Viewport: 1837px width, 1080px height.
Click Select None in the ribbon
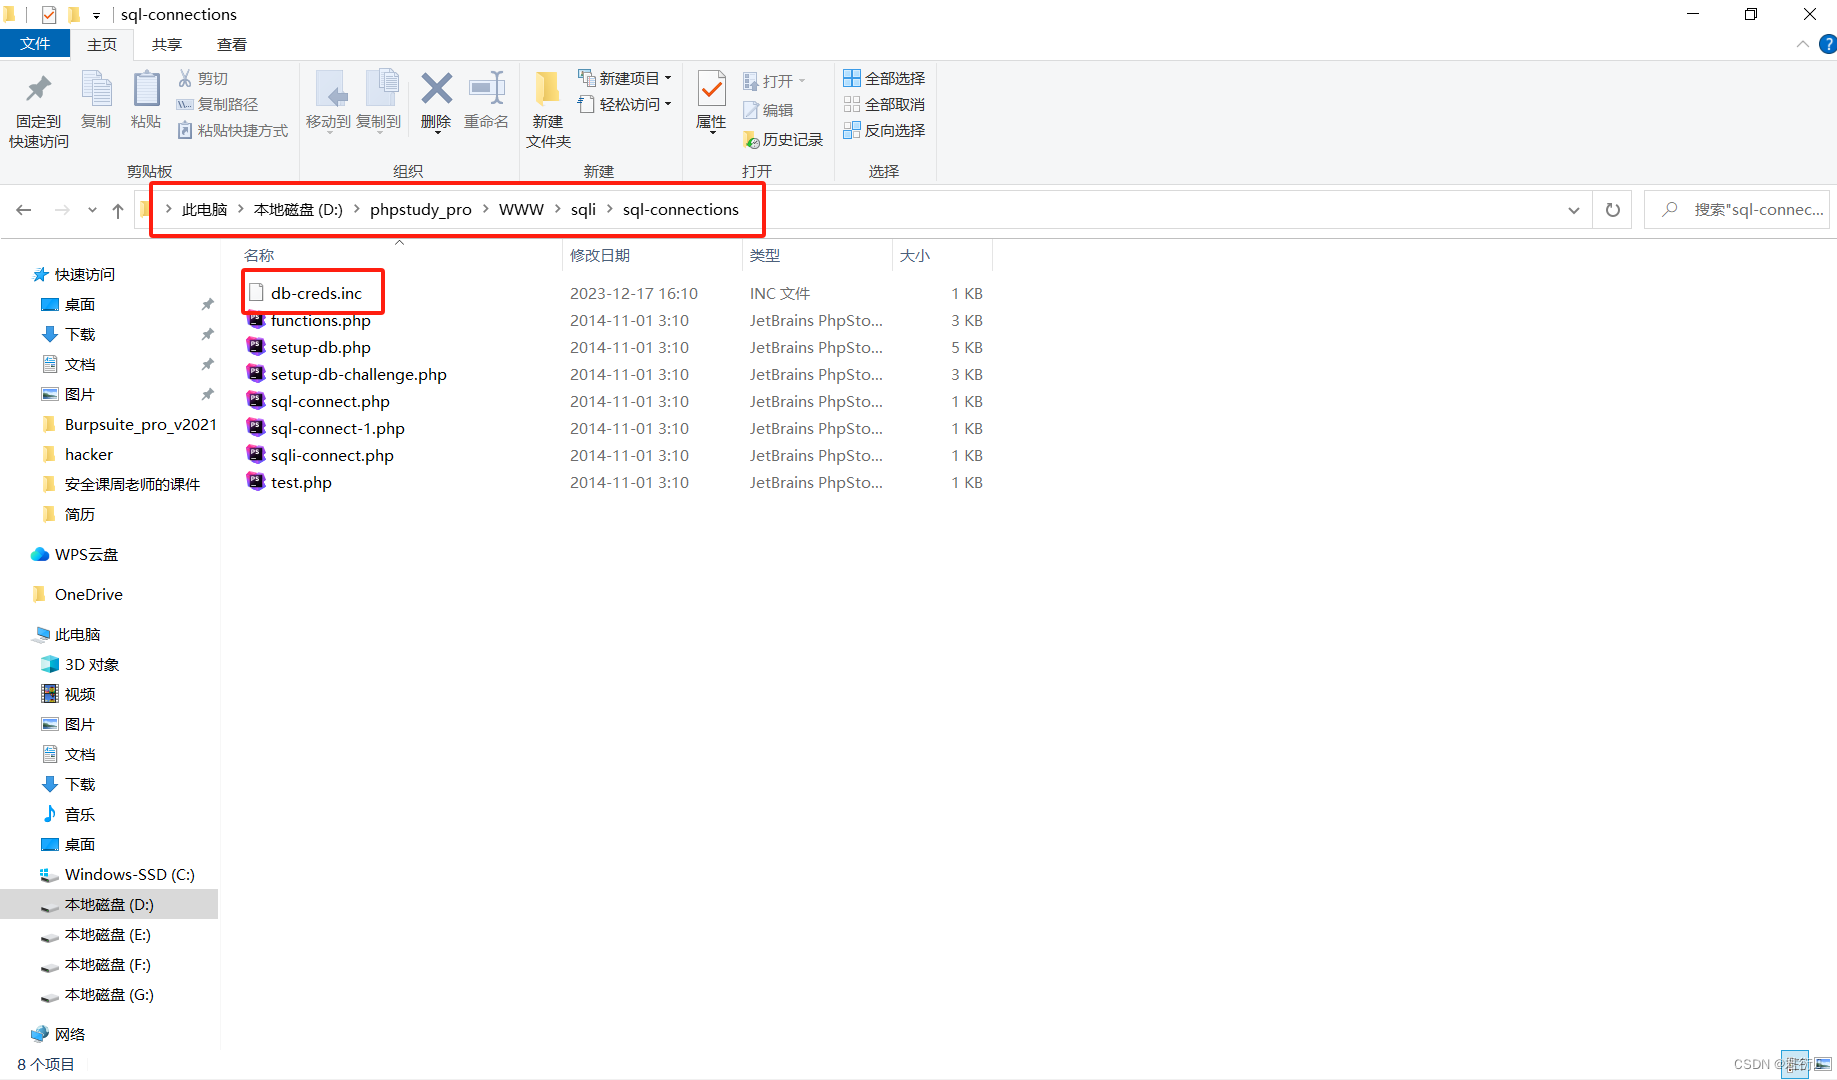point(884,104)
